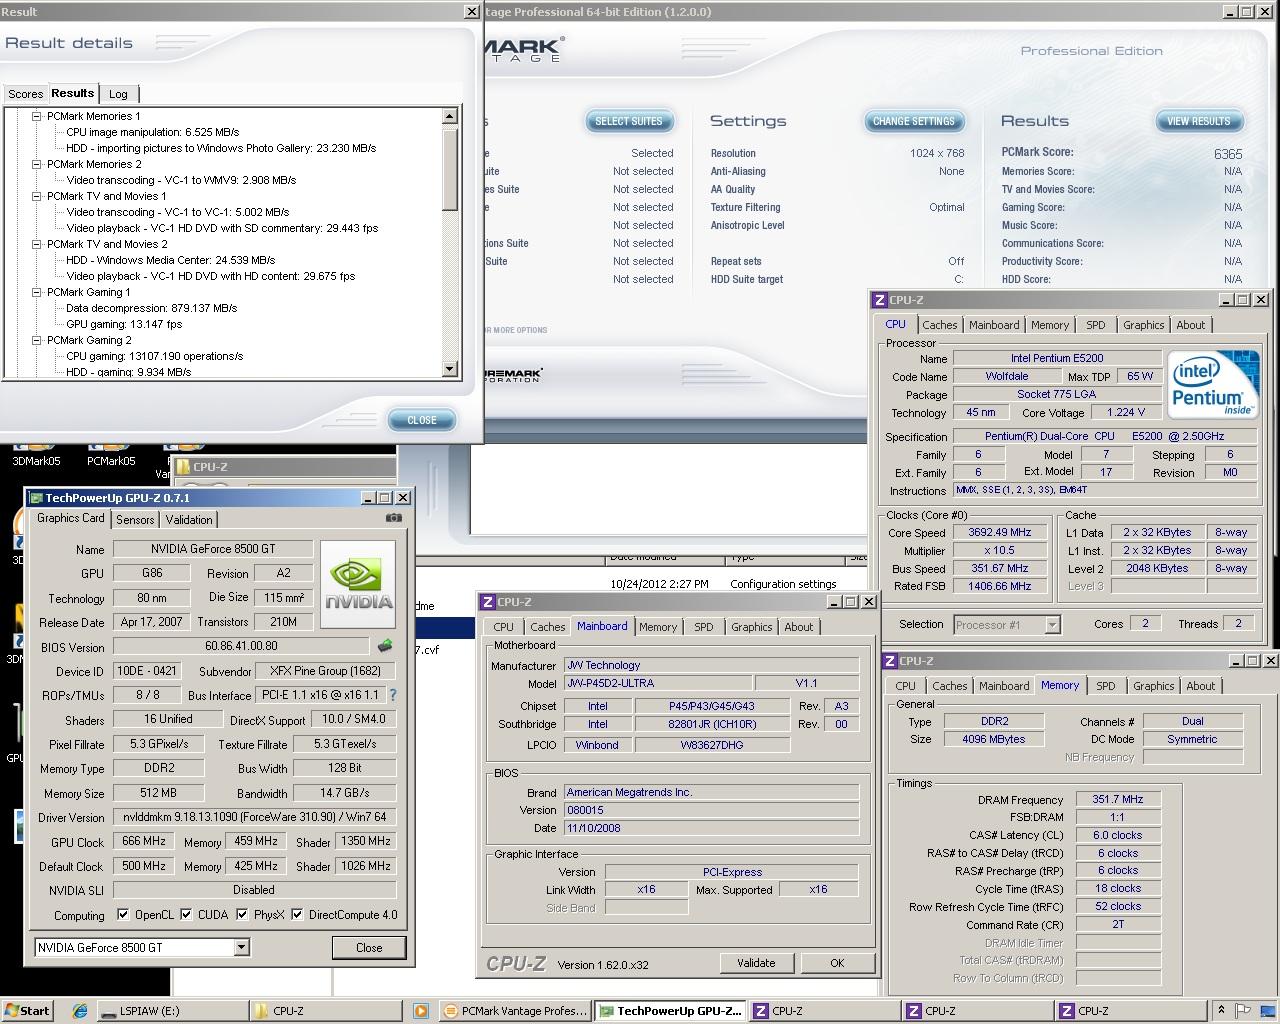Switch to PCMark Vantage taskbar button
Image resolution: width=1280 pixels, height=1024 pixels.
[x=514, y=1011]
